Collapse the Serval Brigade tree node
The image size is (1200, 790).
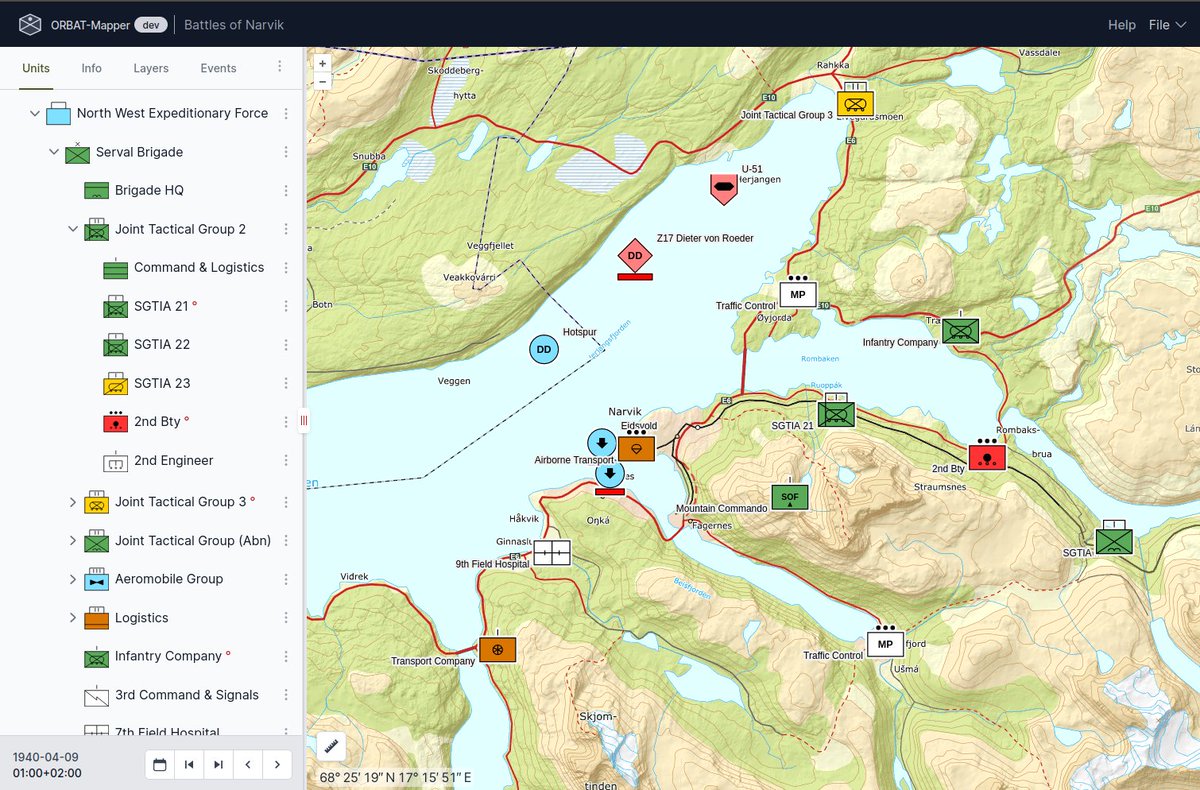54,152
